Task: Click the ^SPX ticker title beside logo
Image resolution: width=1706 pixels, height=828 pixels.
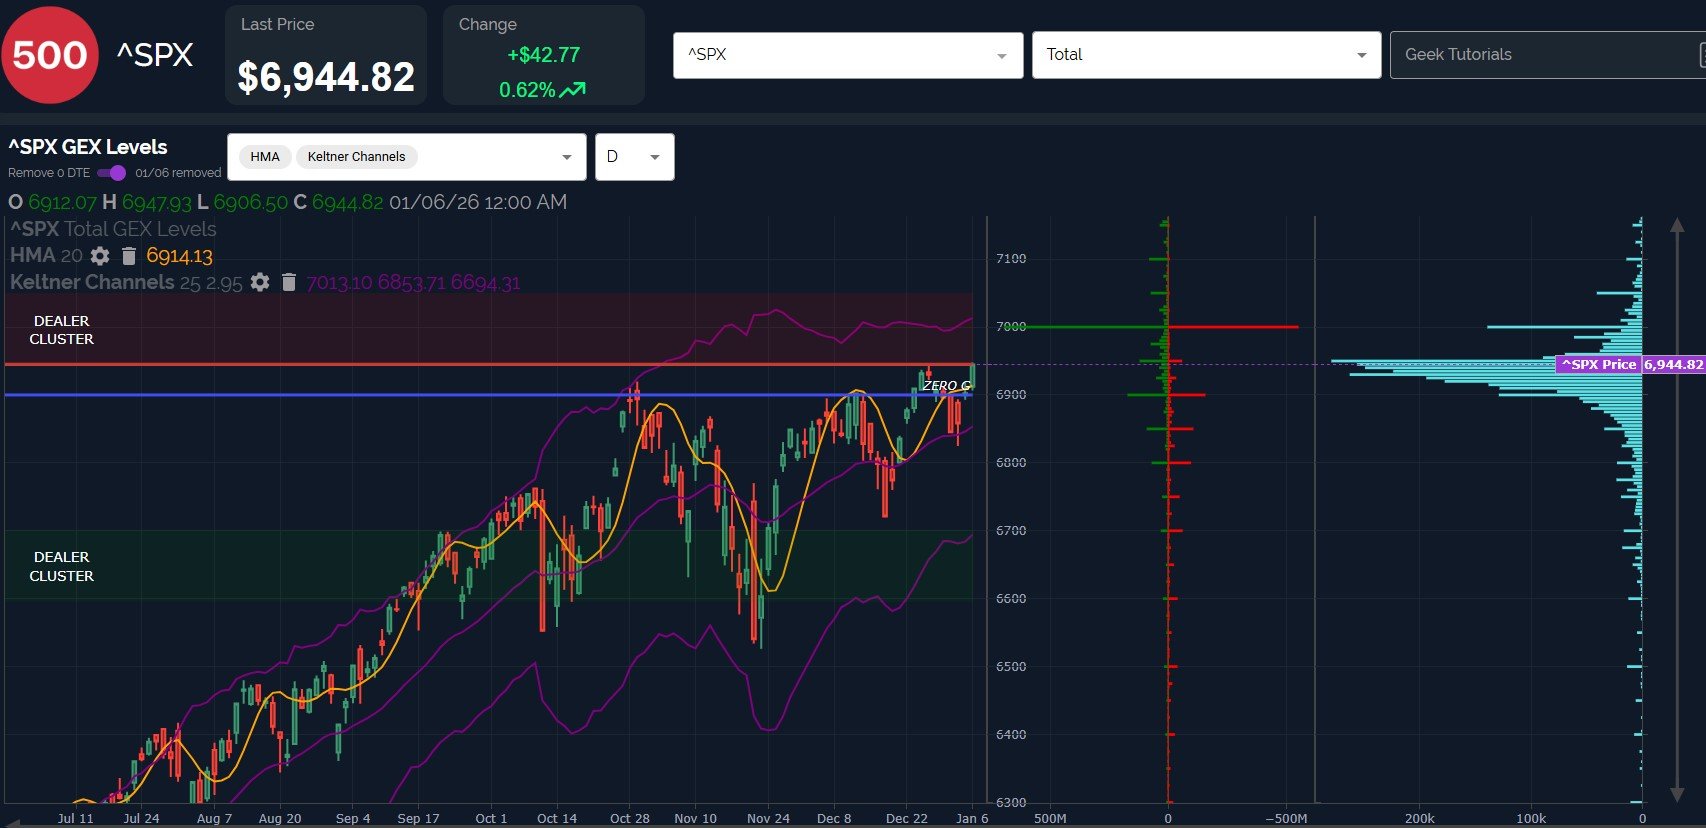Action: [x=155, y=55]
